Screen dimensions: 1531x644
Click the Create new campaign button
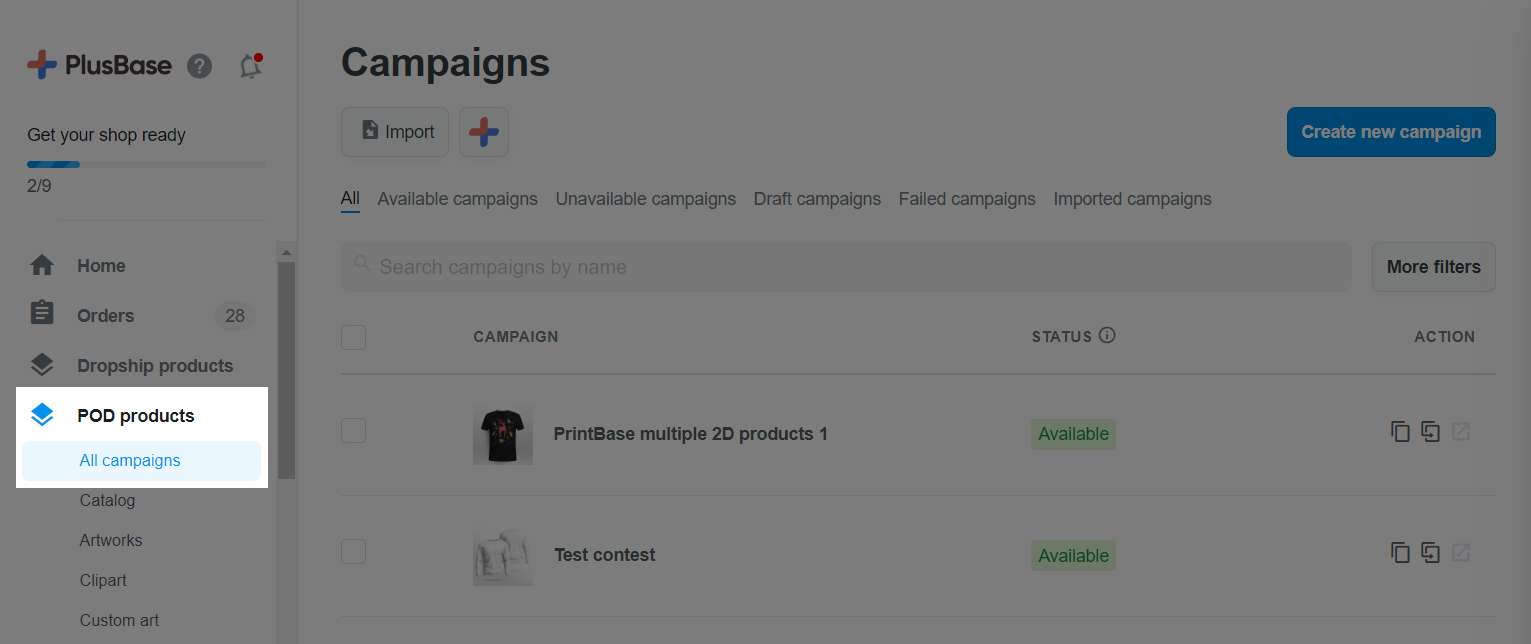pyautogui.click(x=1391, y=132)
